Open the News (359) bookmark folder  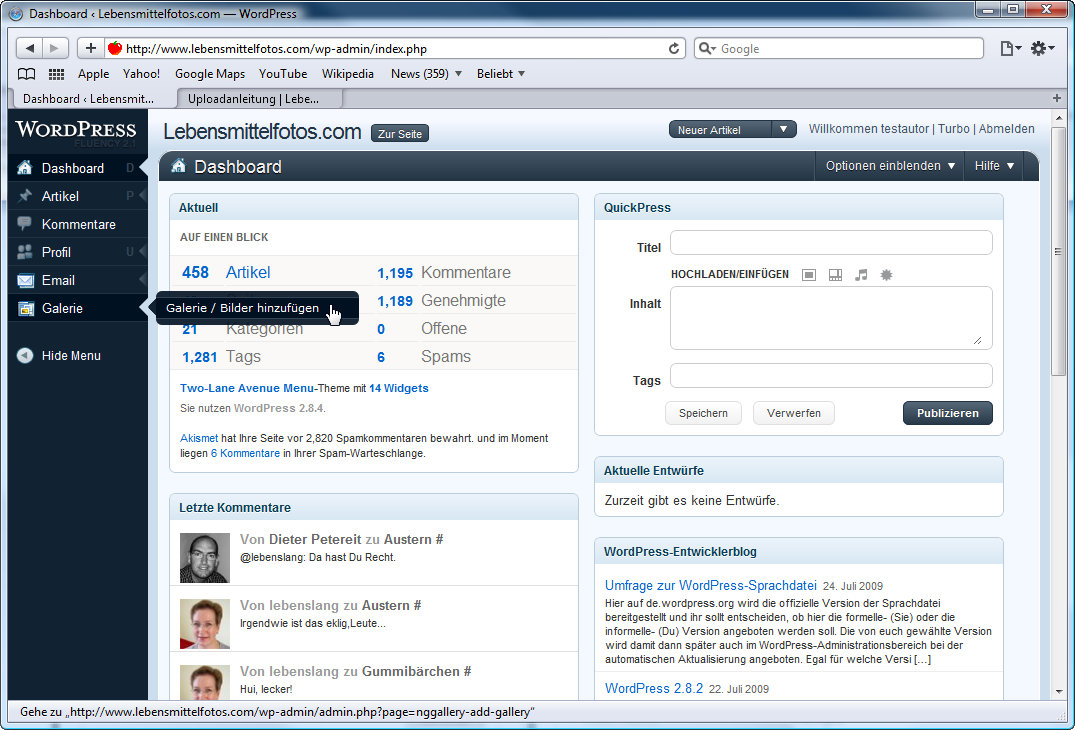426,74
